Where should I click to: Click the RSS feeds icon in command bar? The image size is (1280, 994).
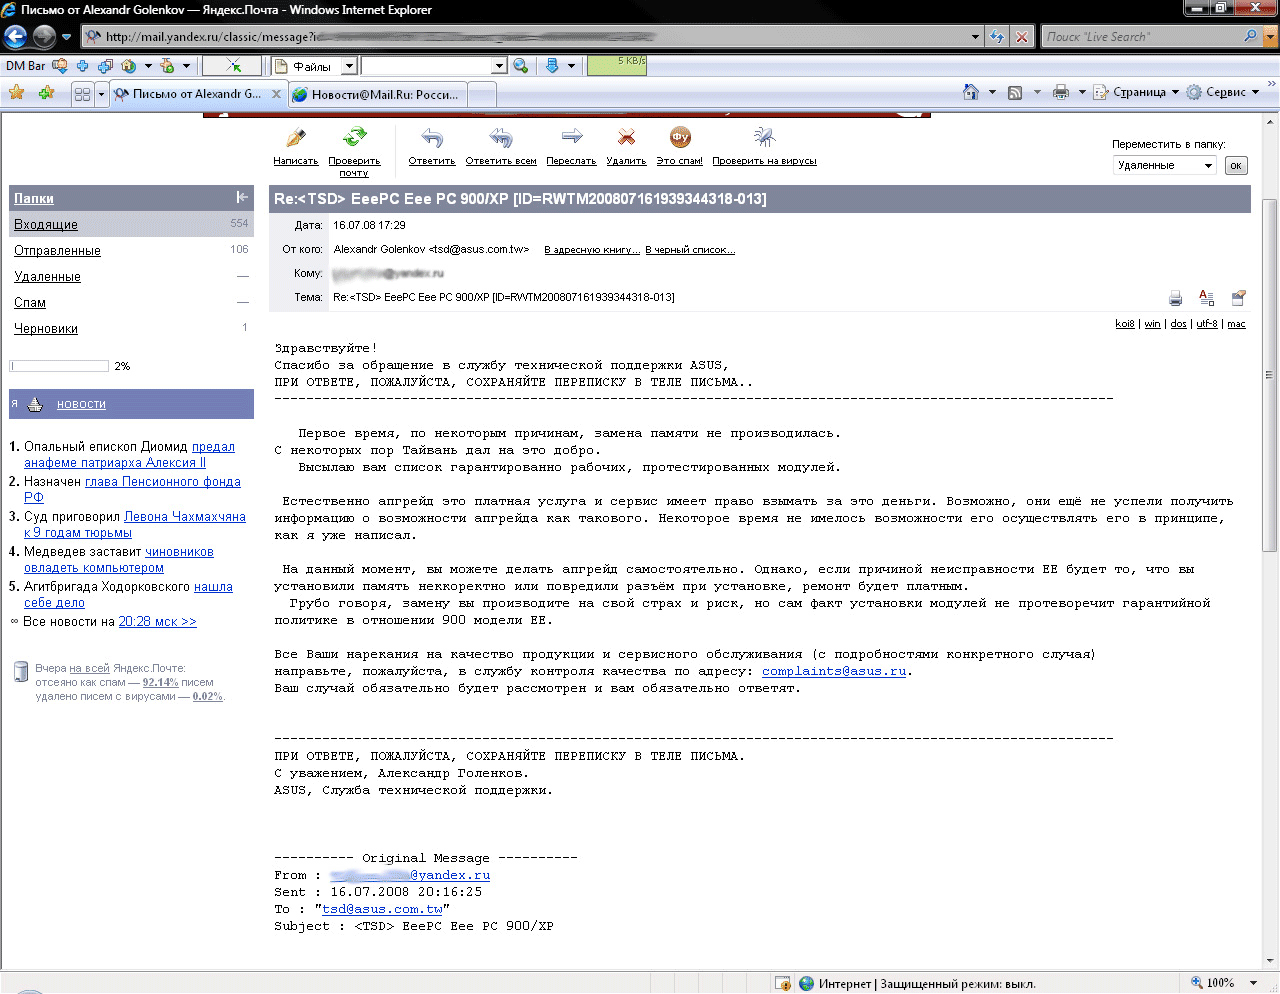[x=1015, y=92]
